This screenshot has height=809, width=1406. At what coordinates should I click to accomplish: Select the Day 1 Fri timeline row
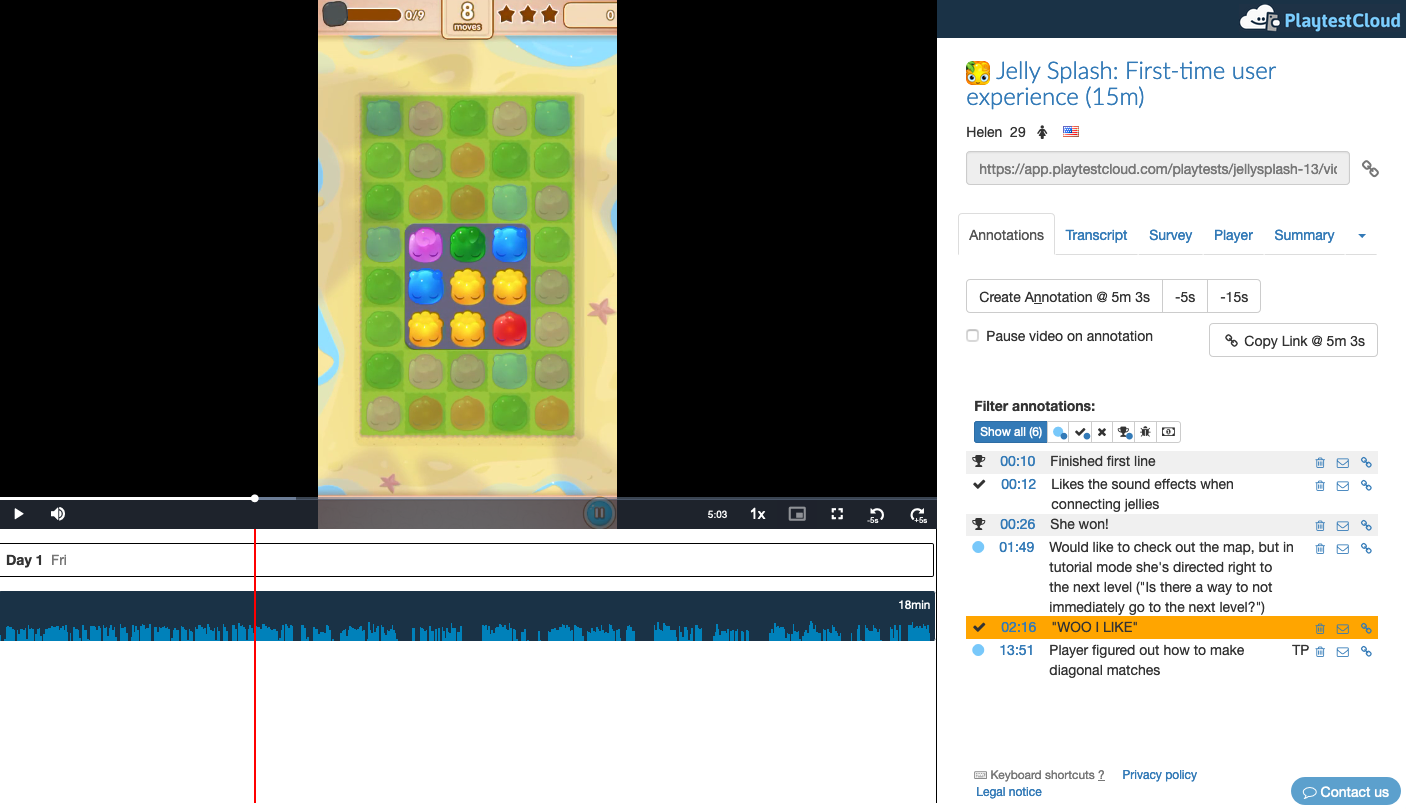[467, 560]
